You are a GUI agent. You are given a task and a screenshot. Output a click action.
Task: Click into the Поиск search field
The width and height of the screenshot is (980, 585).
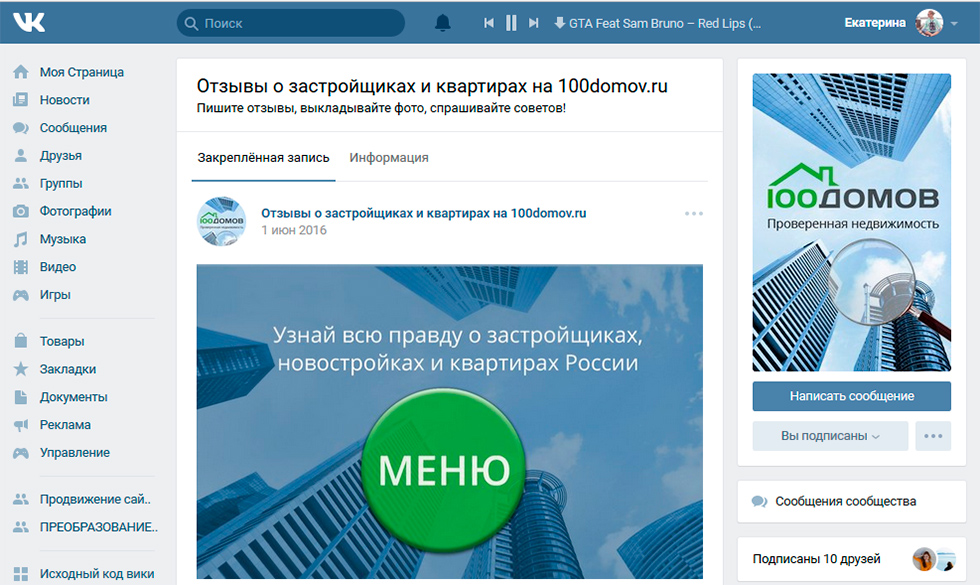(x=291, y=23)
